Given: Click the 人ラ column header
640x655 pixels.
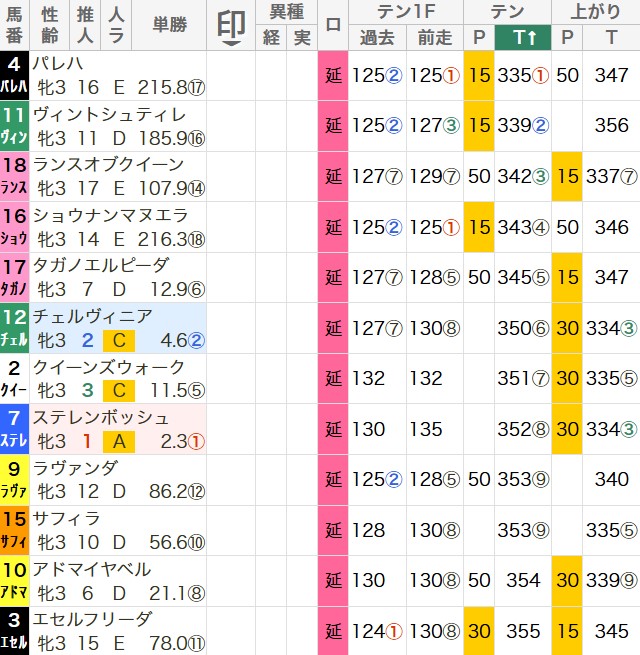Looking at the screenshot, I should (x=116, y=25).
